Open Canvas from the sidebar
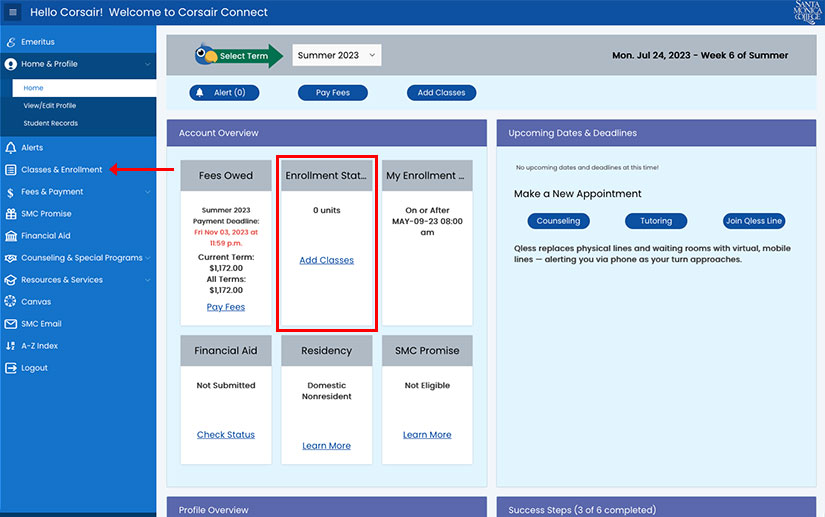 tap(36, 302)
